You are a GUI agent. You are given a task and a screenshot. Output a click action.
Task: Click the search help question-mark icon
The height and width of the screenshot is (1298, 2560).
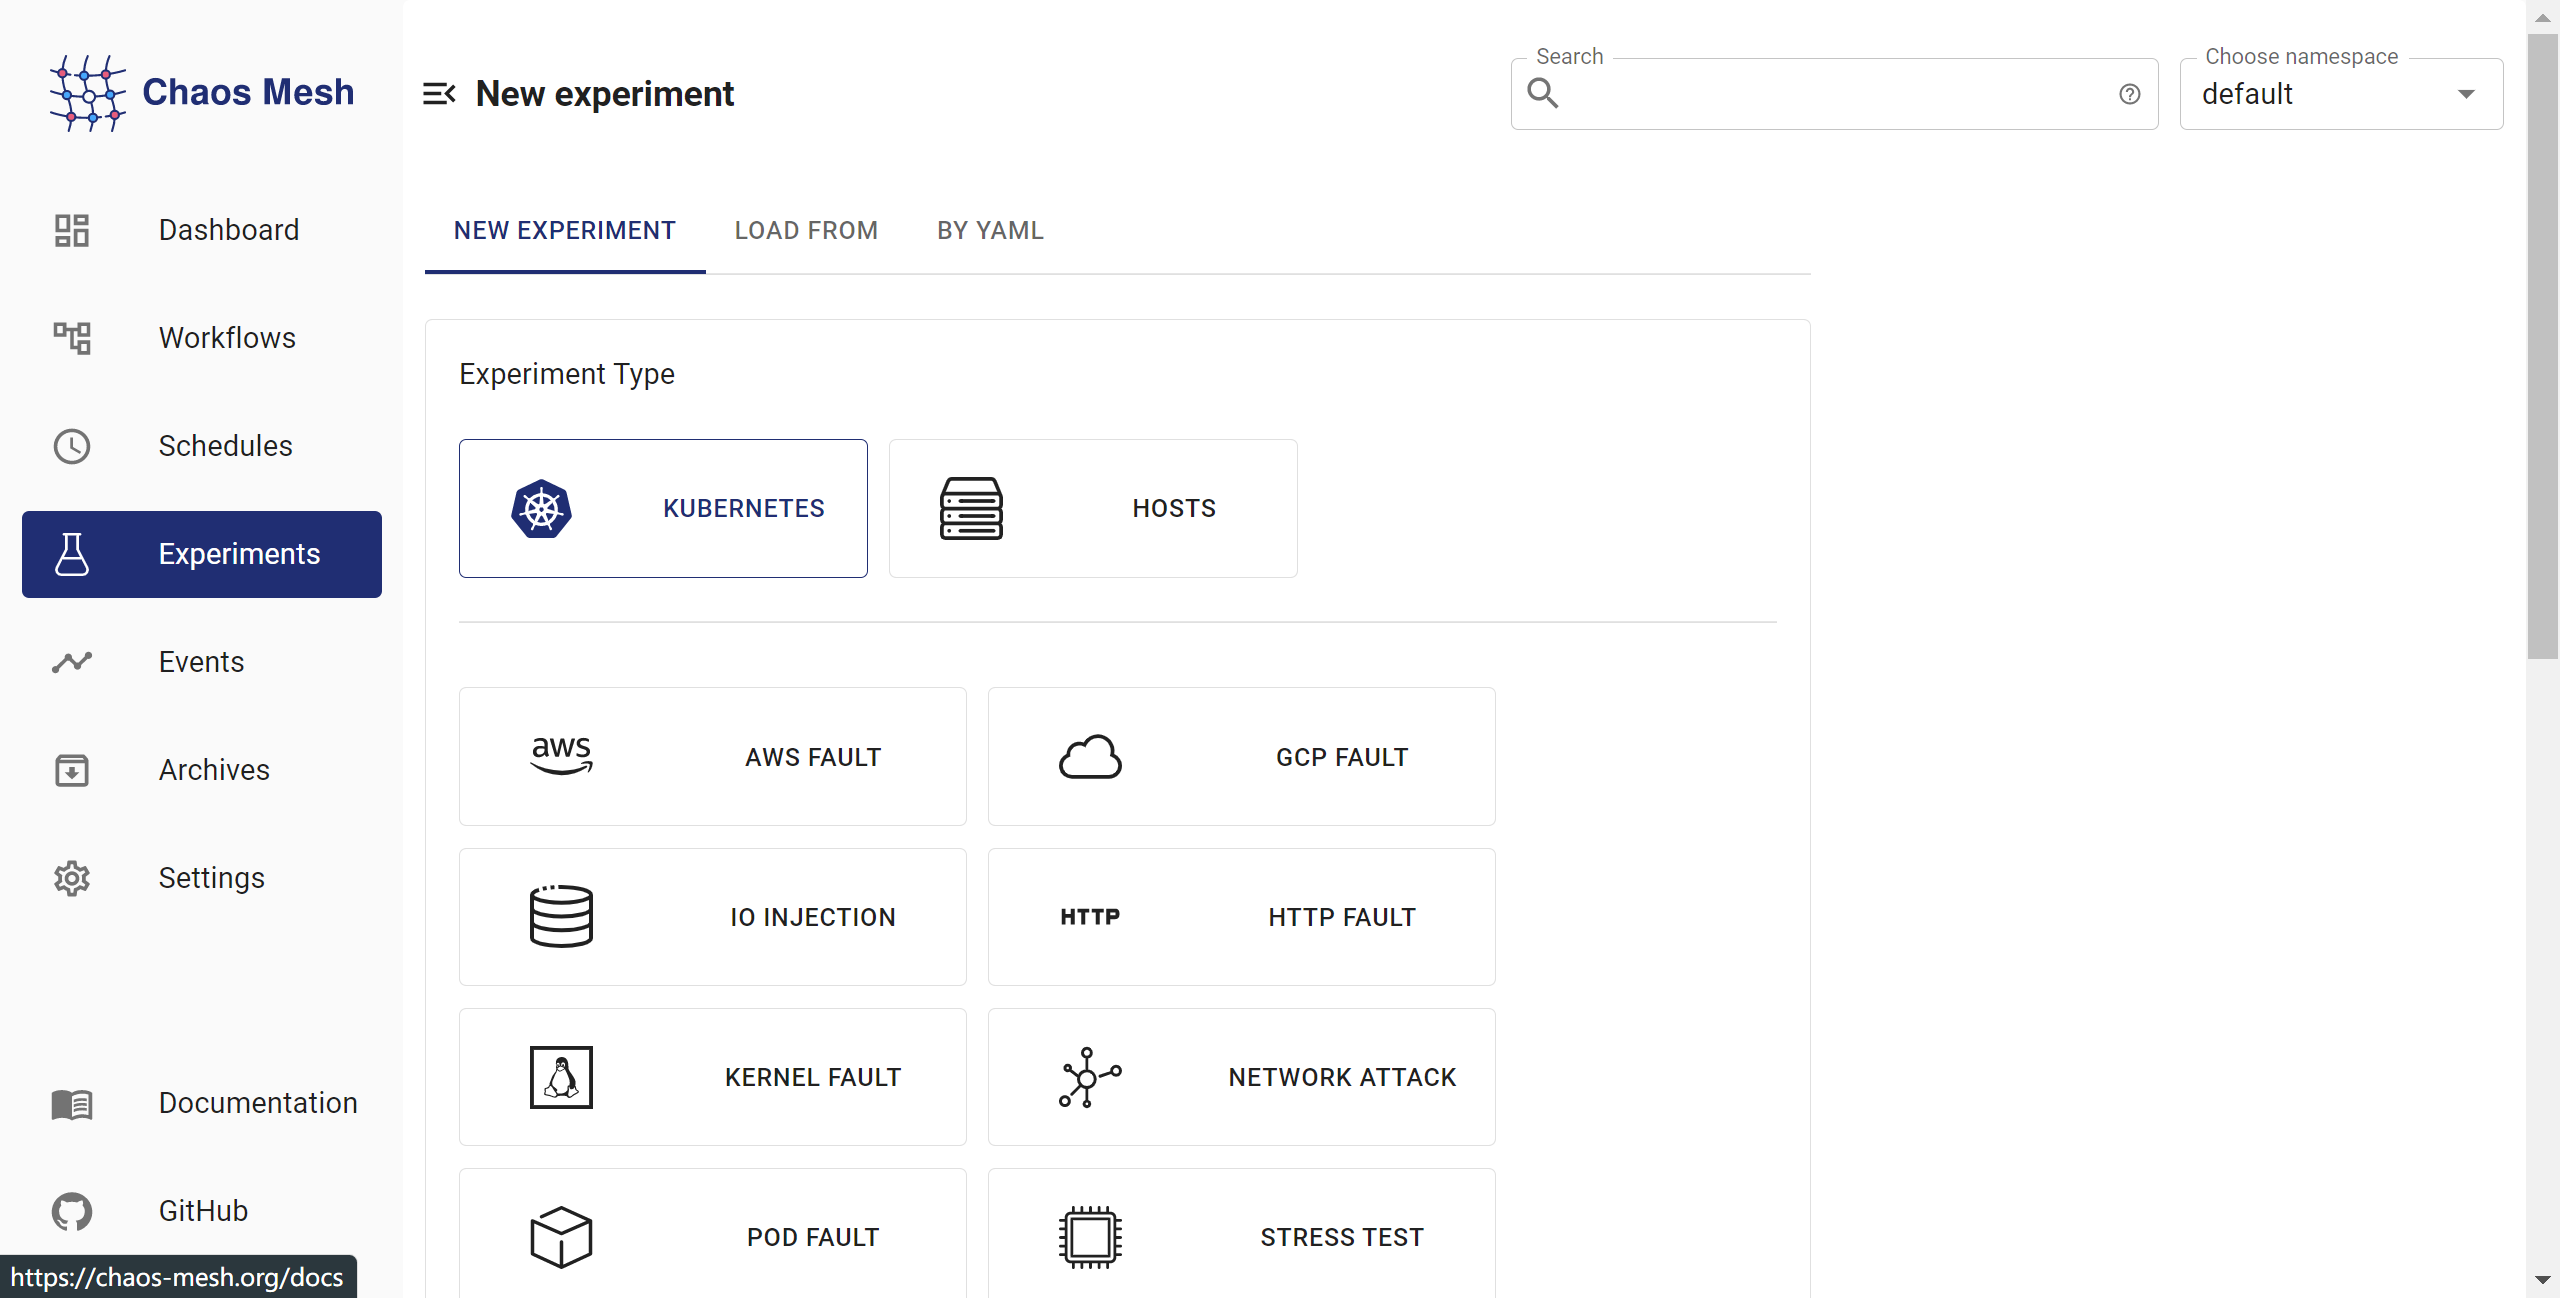point(2129,94)
